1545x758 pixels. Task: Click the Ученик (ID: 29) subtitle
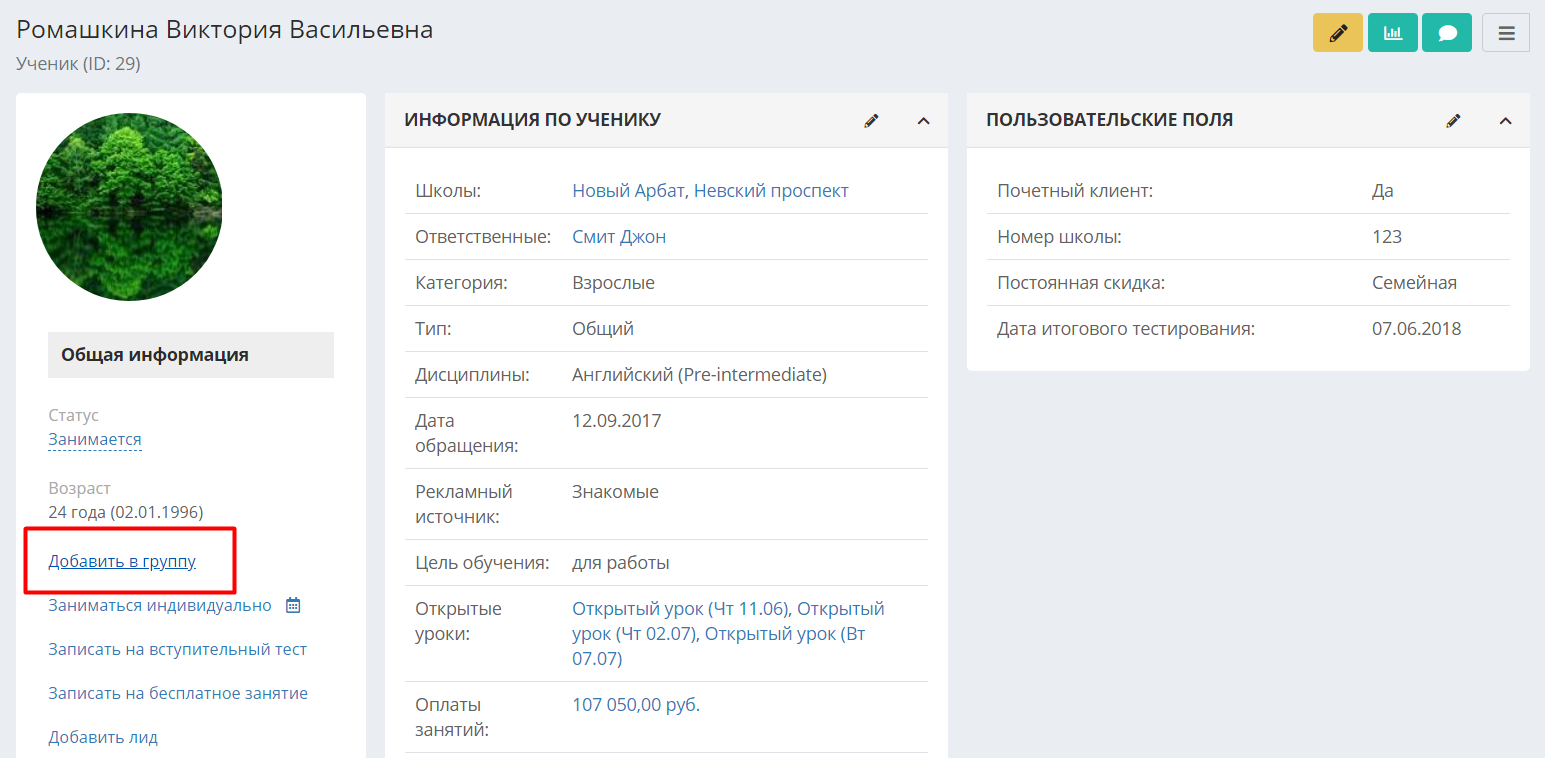click(x=78, y=63)
